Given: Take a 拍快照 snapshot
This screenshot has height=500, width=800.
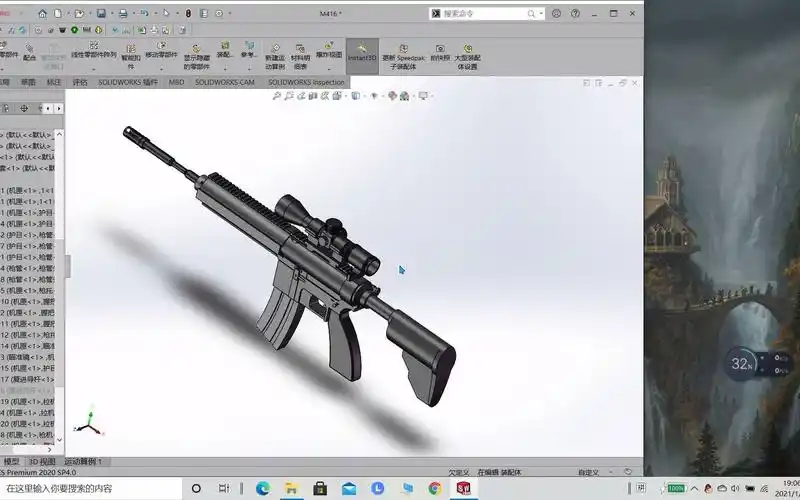Looking at the screenshot, I should click(x=440, y=53).
